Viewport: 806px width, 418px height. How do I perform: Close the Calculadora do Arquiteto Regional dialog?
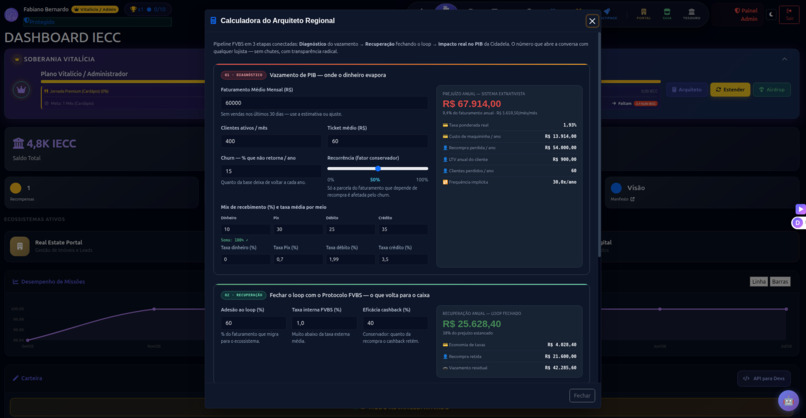click(592, 21)
